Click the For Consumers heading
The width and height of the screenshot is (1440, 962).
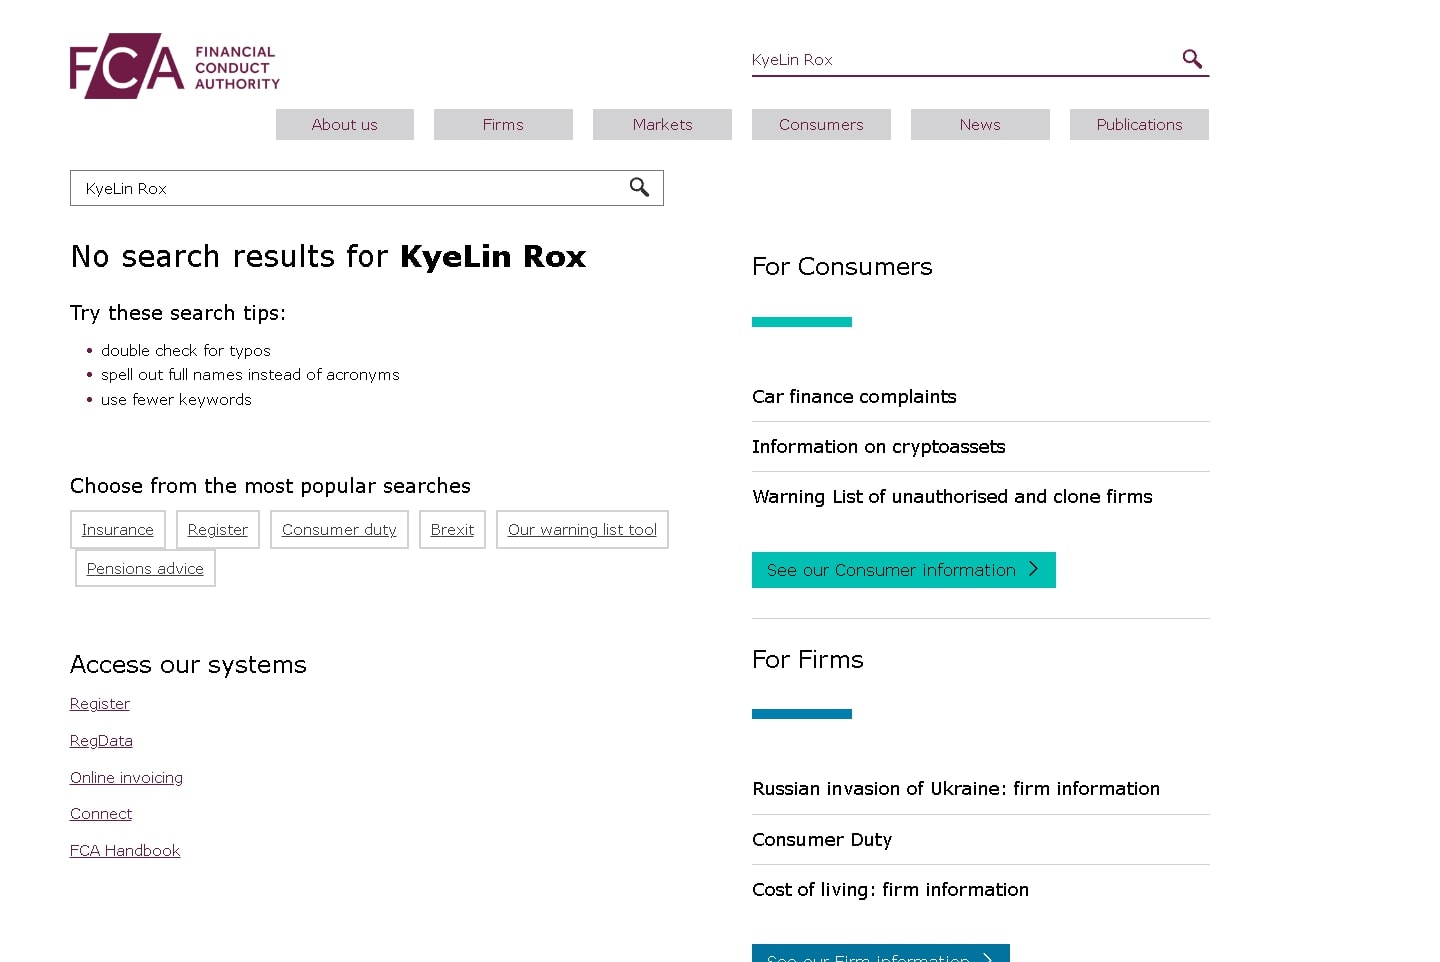[x=842, y=267]
